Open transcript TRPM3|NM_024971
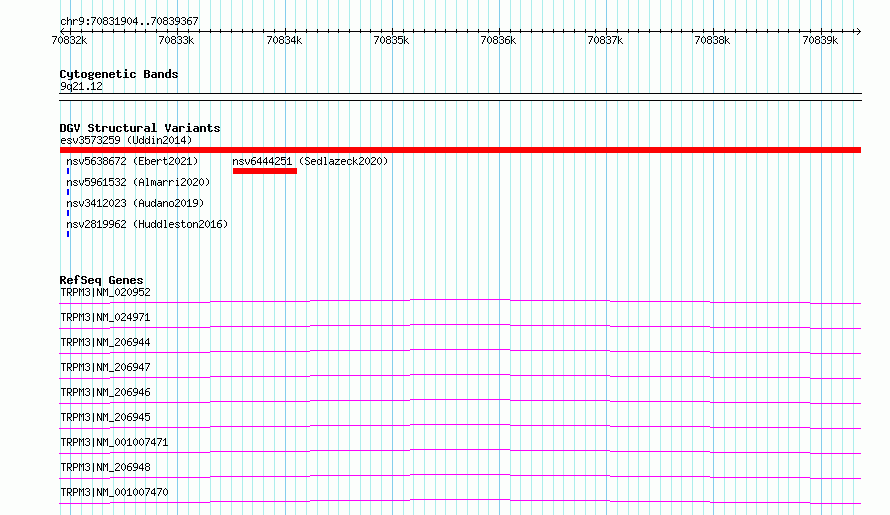 coord(105,317)
